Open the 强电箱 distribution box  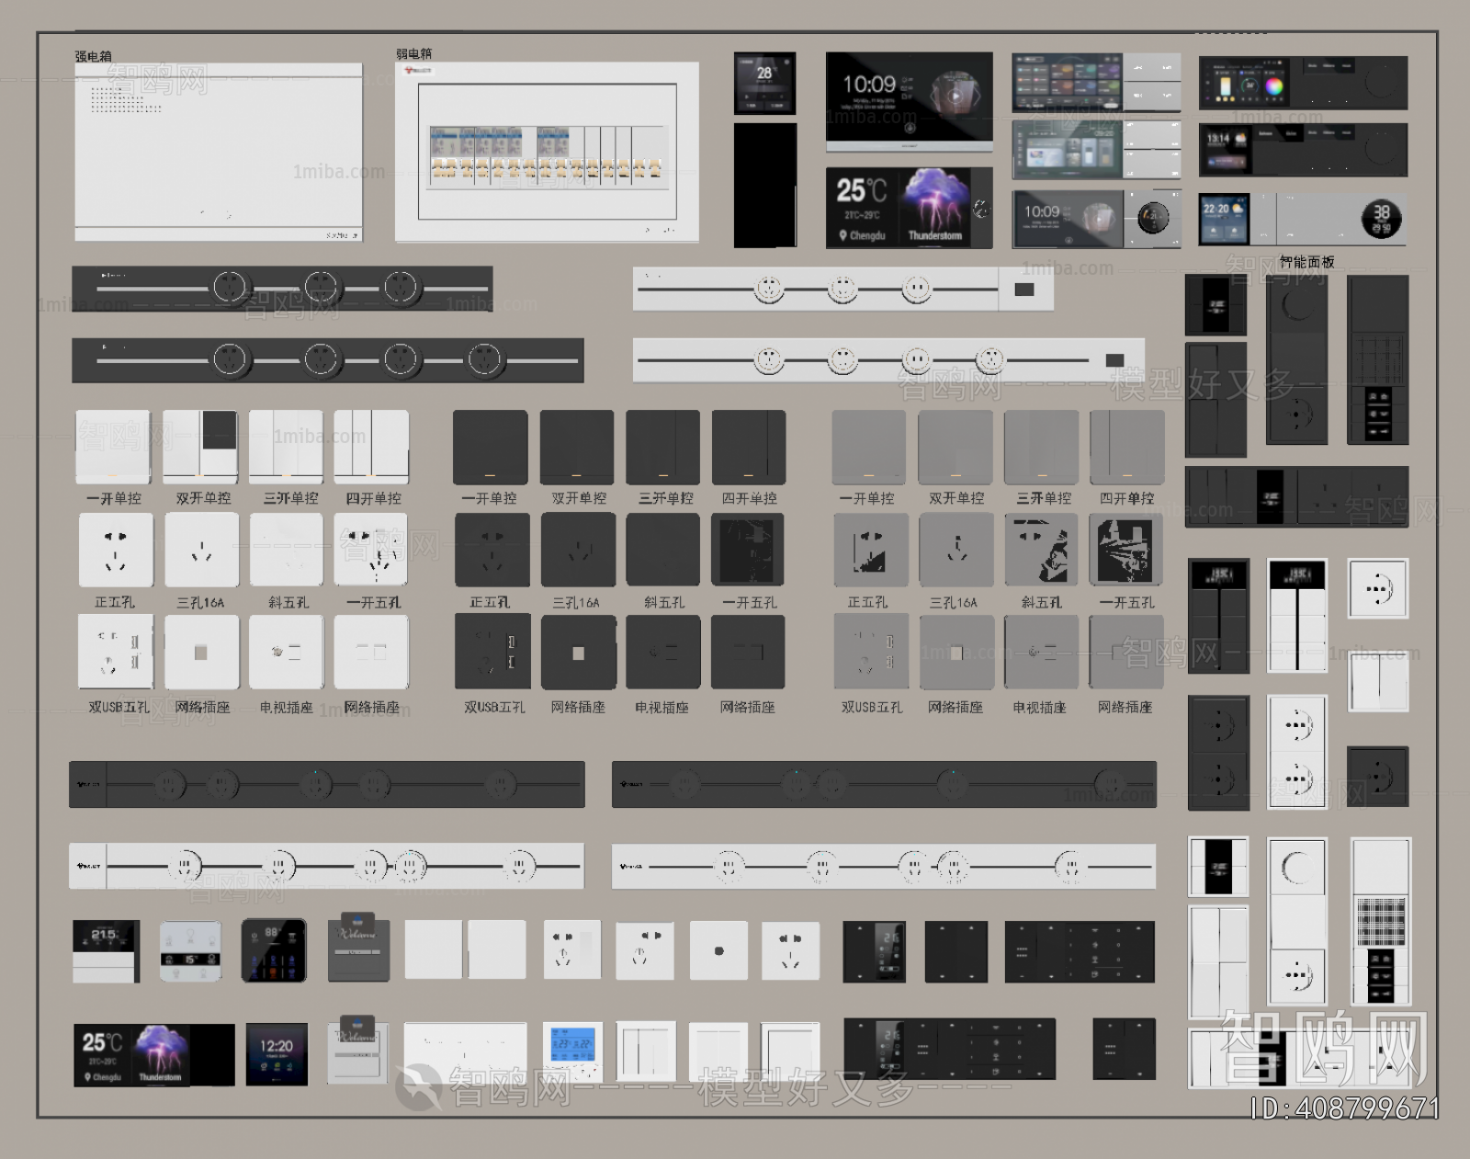click(218, 152)
